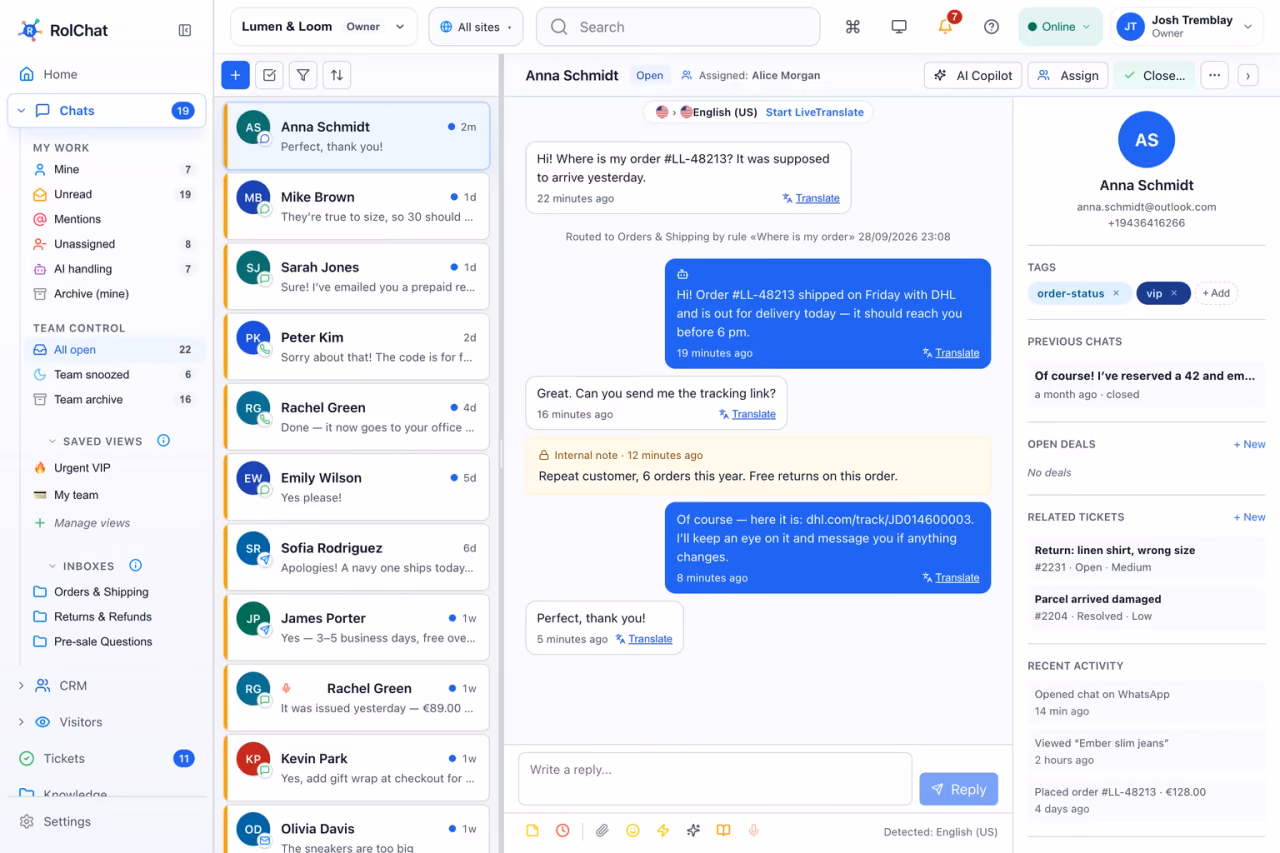Open the Lumen & Loom workspace dropdown

point(324,27)
